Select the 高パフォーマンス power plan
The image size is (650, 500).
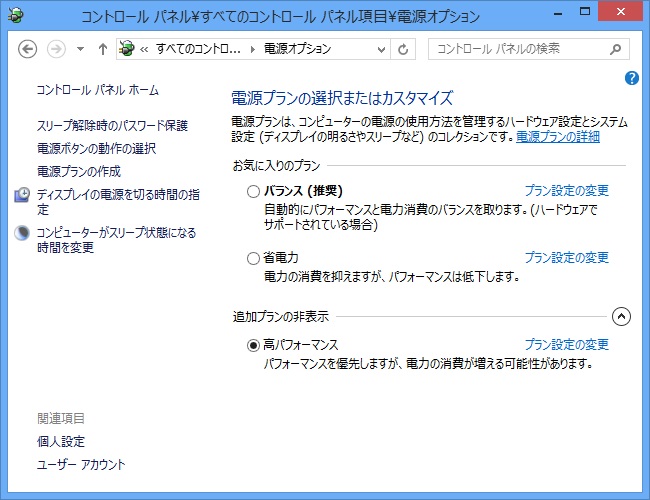[x=253, y=345]
